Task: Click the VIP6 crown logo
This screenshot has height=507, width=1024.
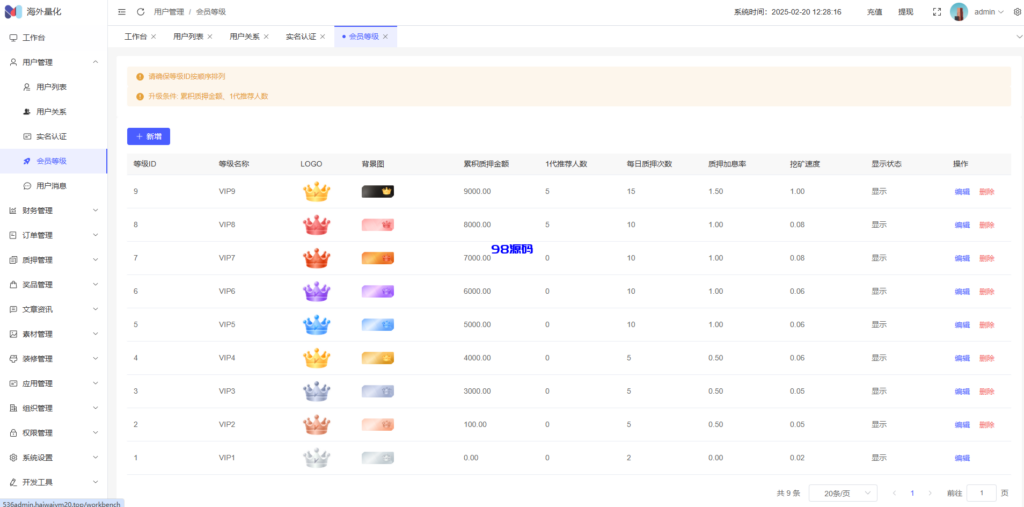Action: [x=317, y=291]
